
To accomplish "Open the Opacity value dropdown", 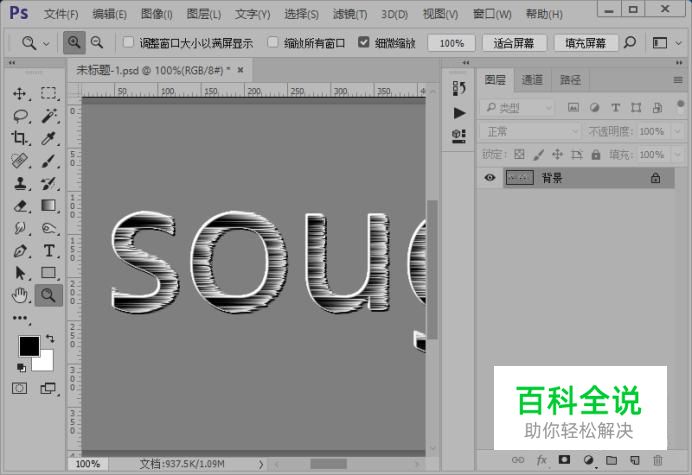I will [677, 131].
